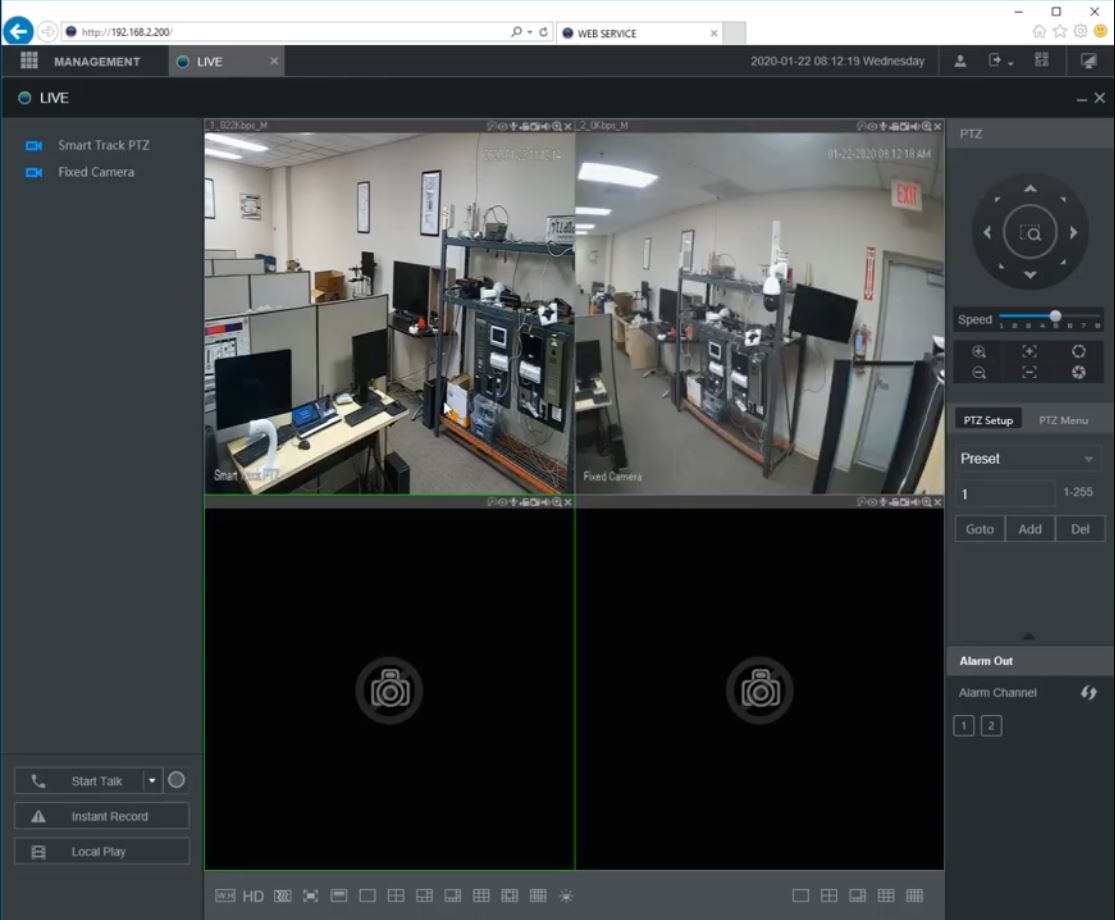Open the MANAGEMENT tab
This screenshot has width=1115, height=920.
(96, 62)
